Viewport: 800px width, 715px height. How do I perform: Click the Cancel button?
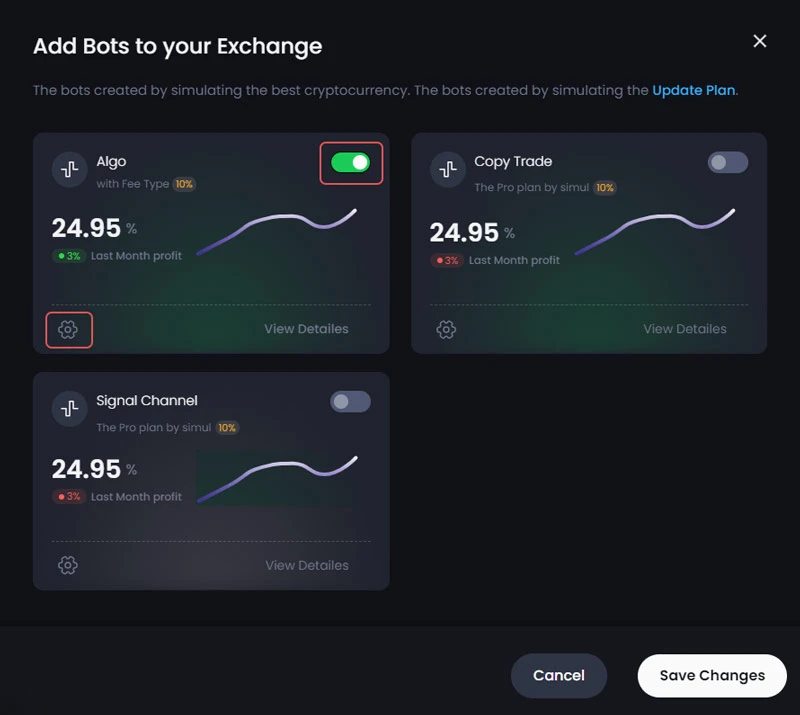point(559,675)
